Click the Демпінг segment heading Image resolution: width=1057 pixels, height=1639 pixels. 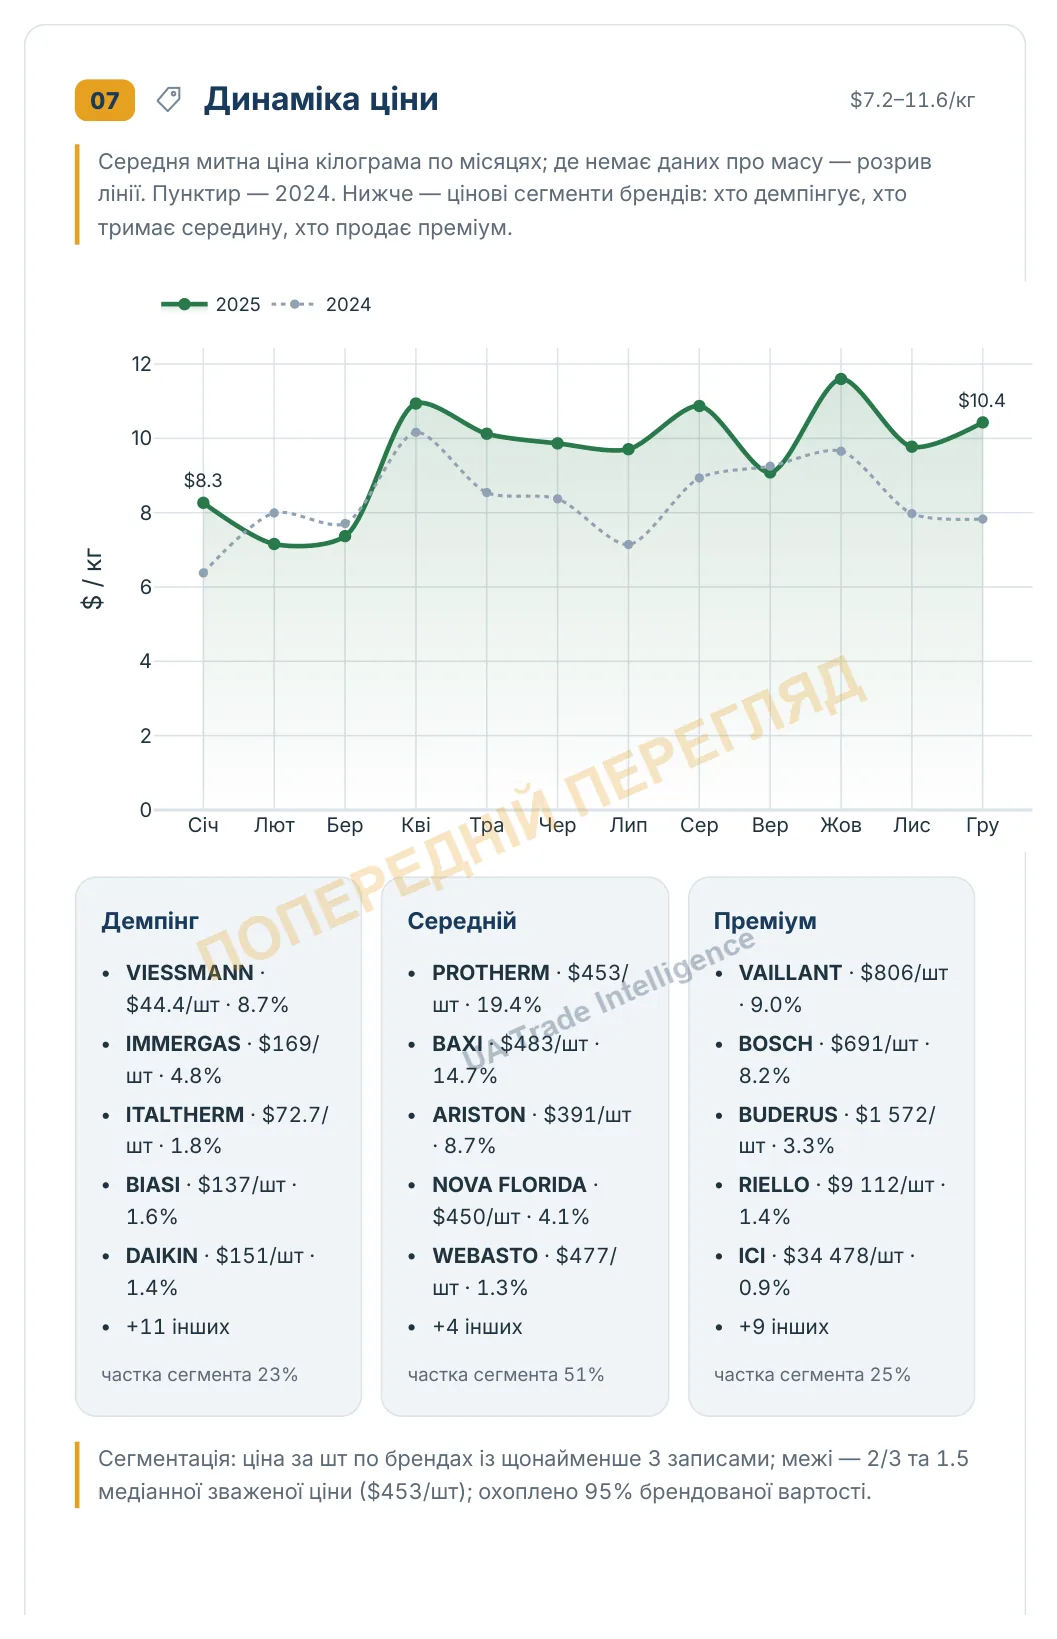(x=150, y=921)
